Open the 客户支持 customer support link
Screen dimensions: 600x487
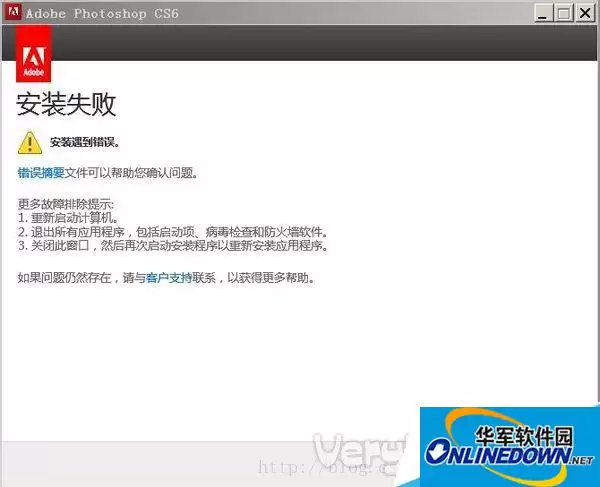[x=169, y=277]
